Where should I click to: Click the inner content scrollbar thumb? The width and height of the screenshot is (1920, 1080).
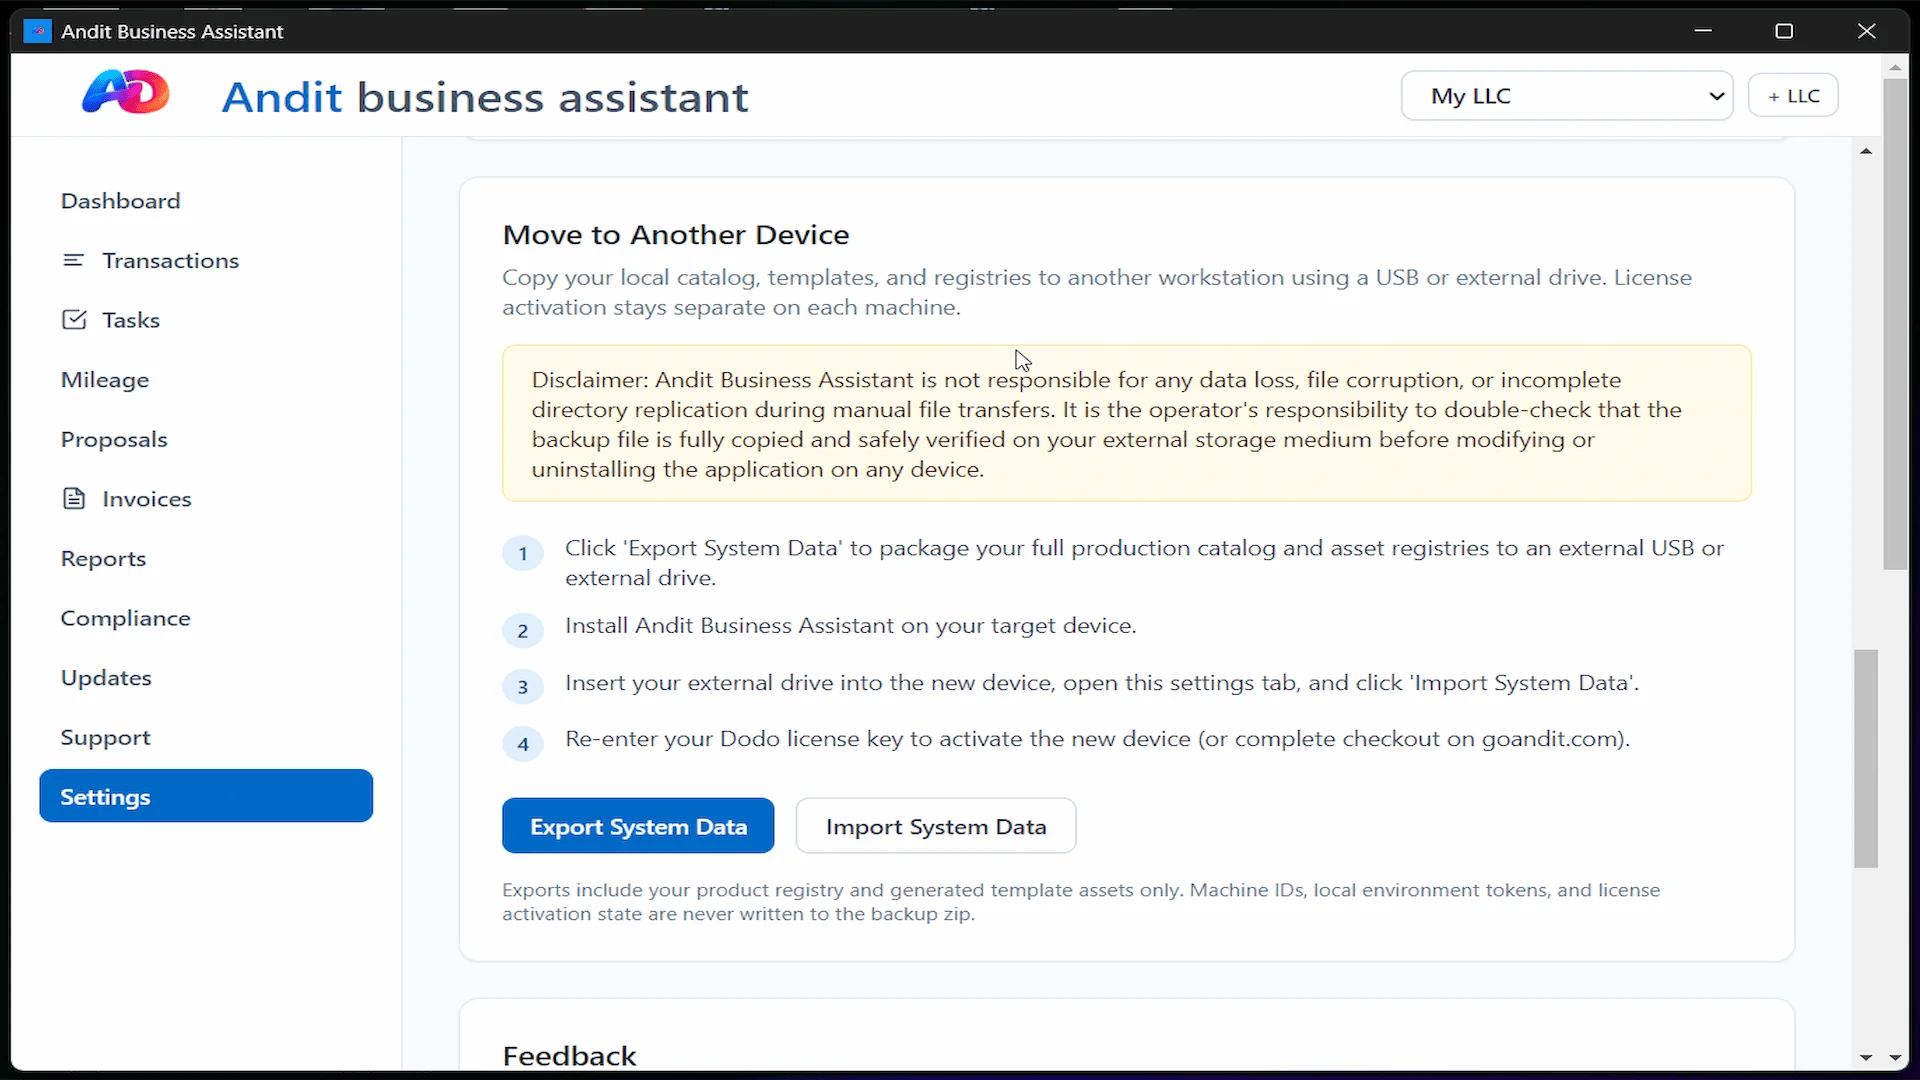coord(1866,759)
